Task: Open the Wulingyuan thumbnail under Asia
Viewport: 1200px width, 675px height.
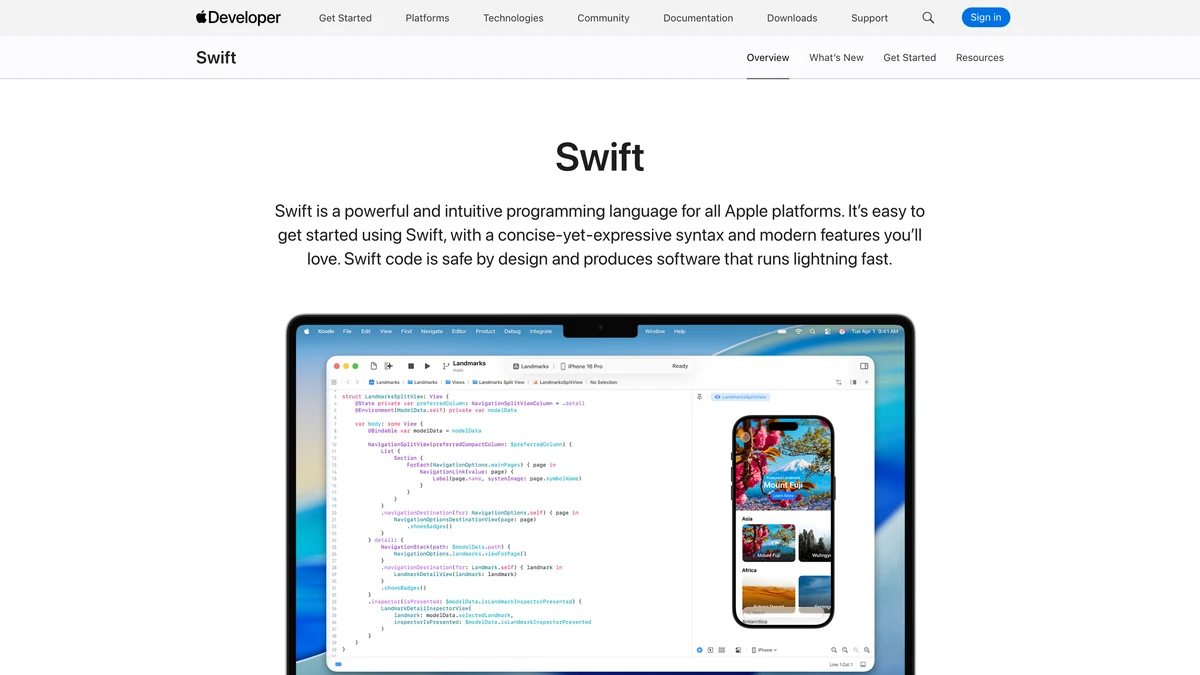Action: click(x=815, y=542)
